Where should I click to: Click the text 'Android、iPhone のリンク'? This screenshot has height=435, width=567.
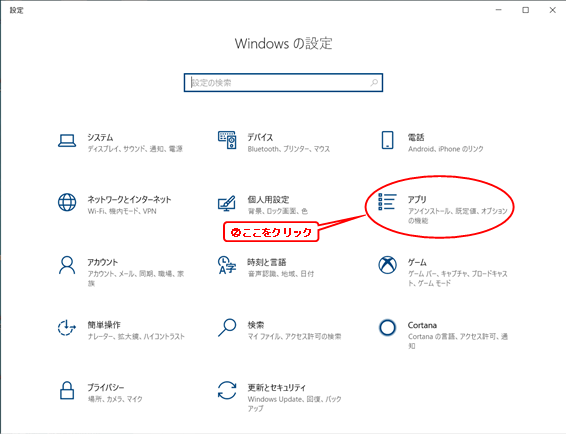(x=446, y=149)
